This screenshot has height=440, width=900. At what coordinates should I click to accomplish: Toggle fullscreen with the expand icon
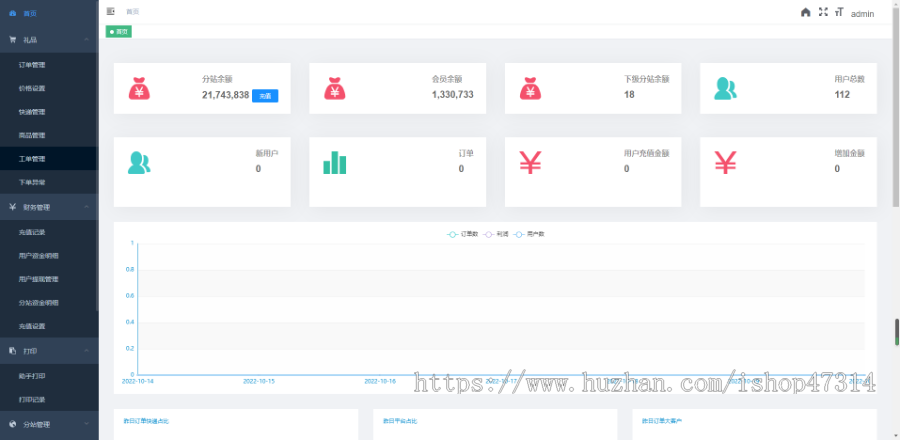(x=823, y=11)
